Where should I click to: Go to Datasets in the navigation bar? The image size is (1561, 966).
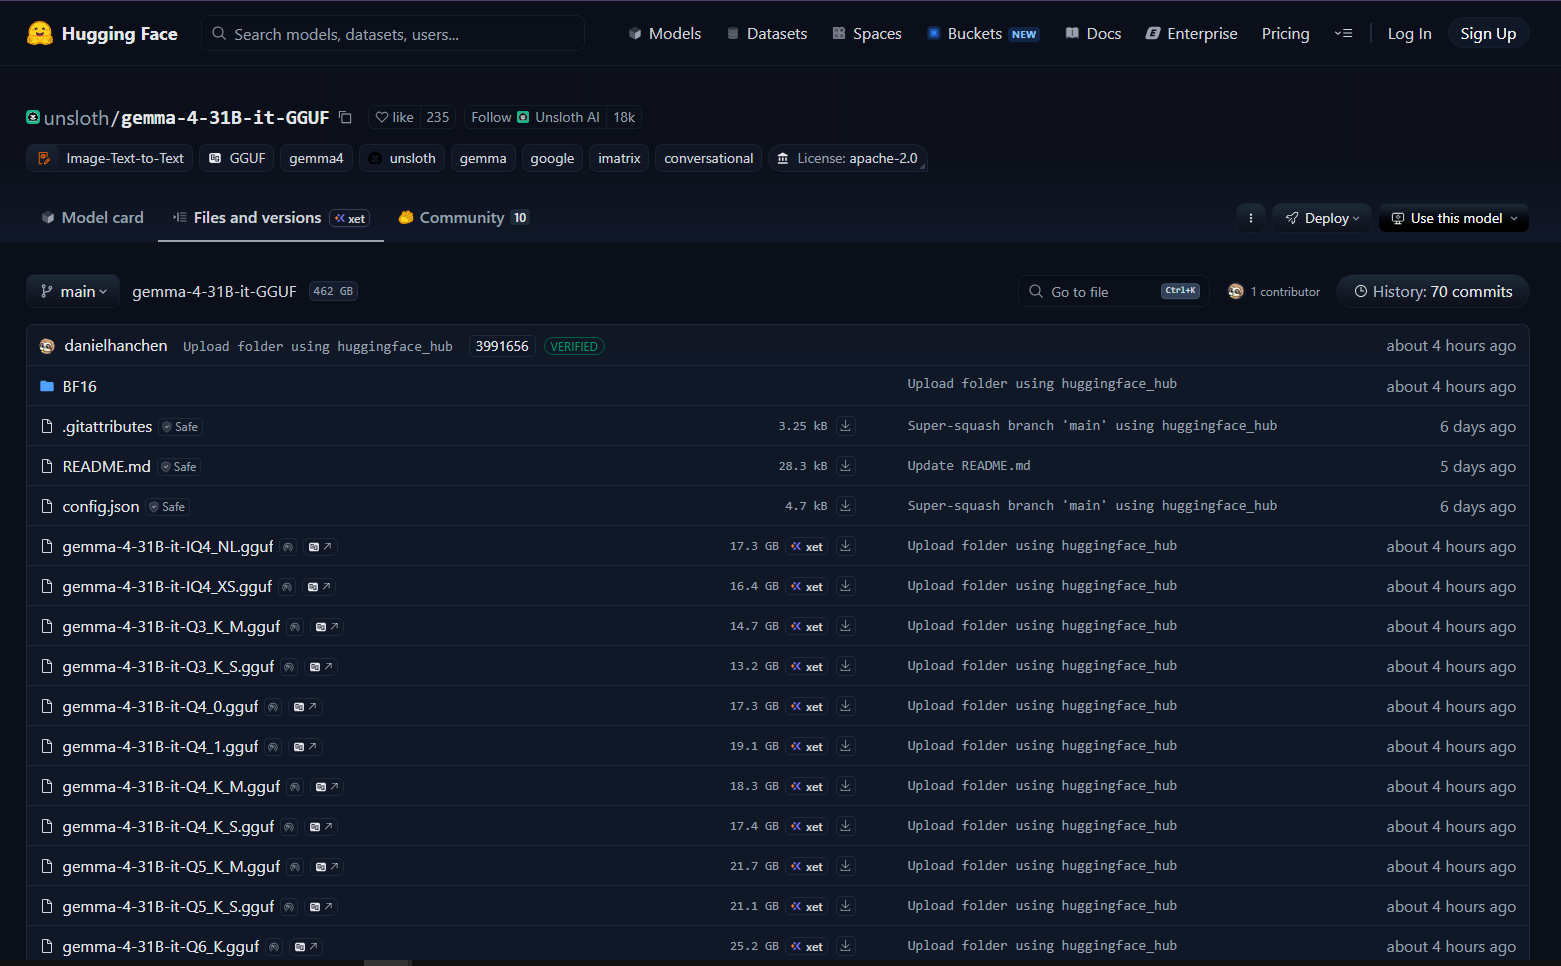tap(767, 33)
